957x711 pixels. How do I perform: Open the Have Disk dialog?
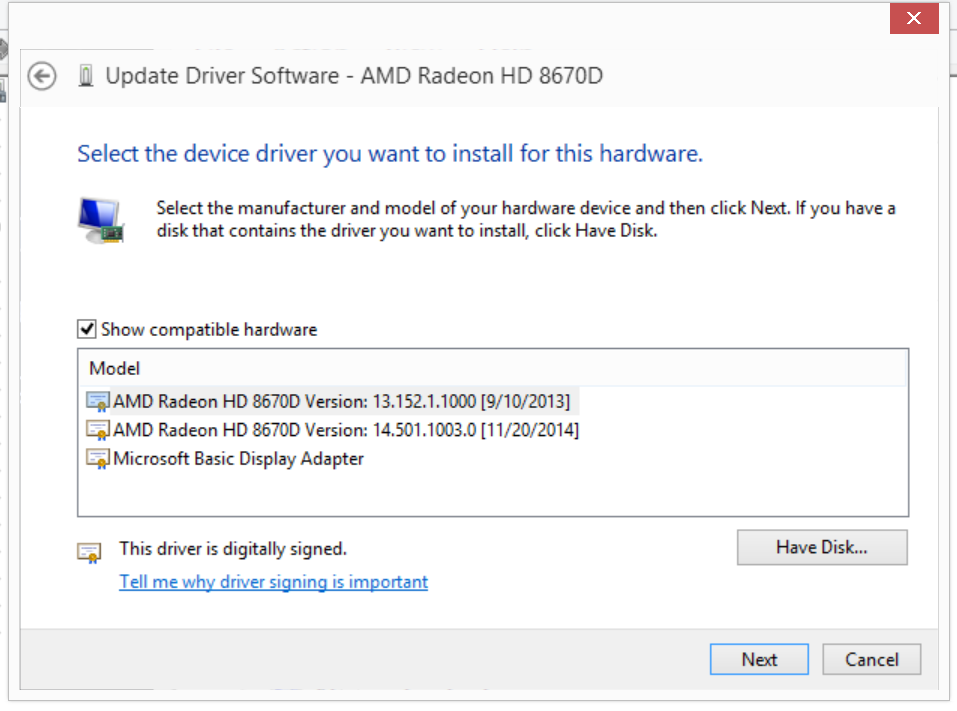[822, 547]
